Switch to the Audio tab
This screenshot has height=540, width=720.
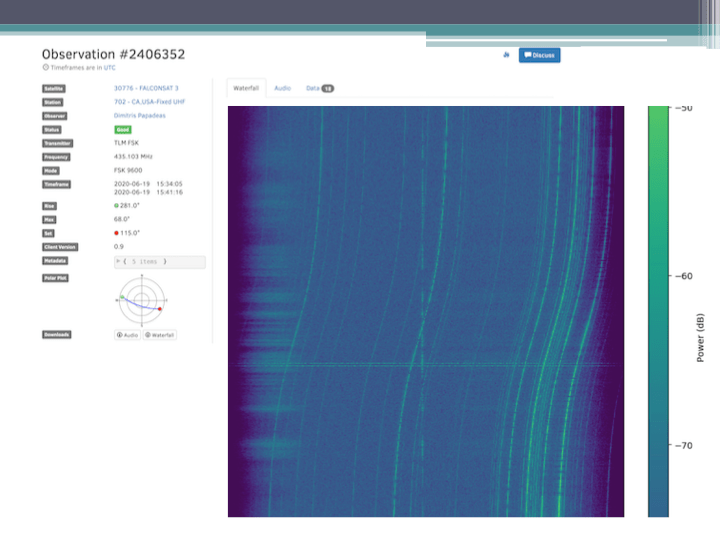click(283, 88)
